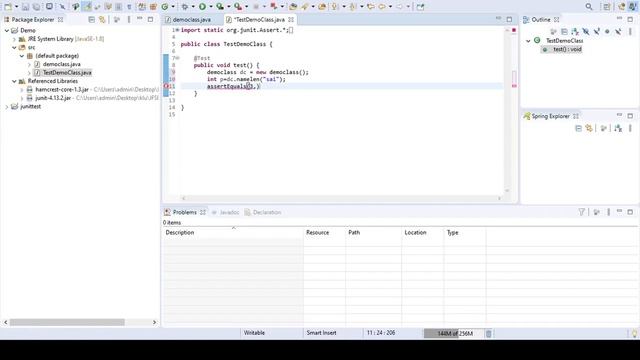Screen dimensions: 640x360
Task: Select junit-4.13.2.jar library entry
Action: tap(53, 98)
